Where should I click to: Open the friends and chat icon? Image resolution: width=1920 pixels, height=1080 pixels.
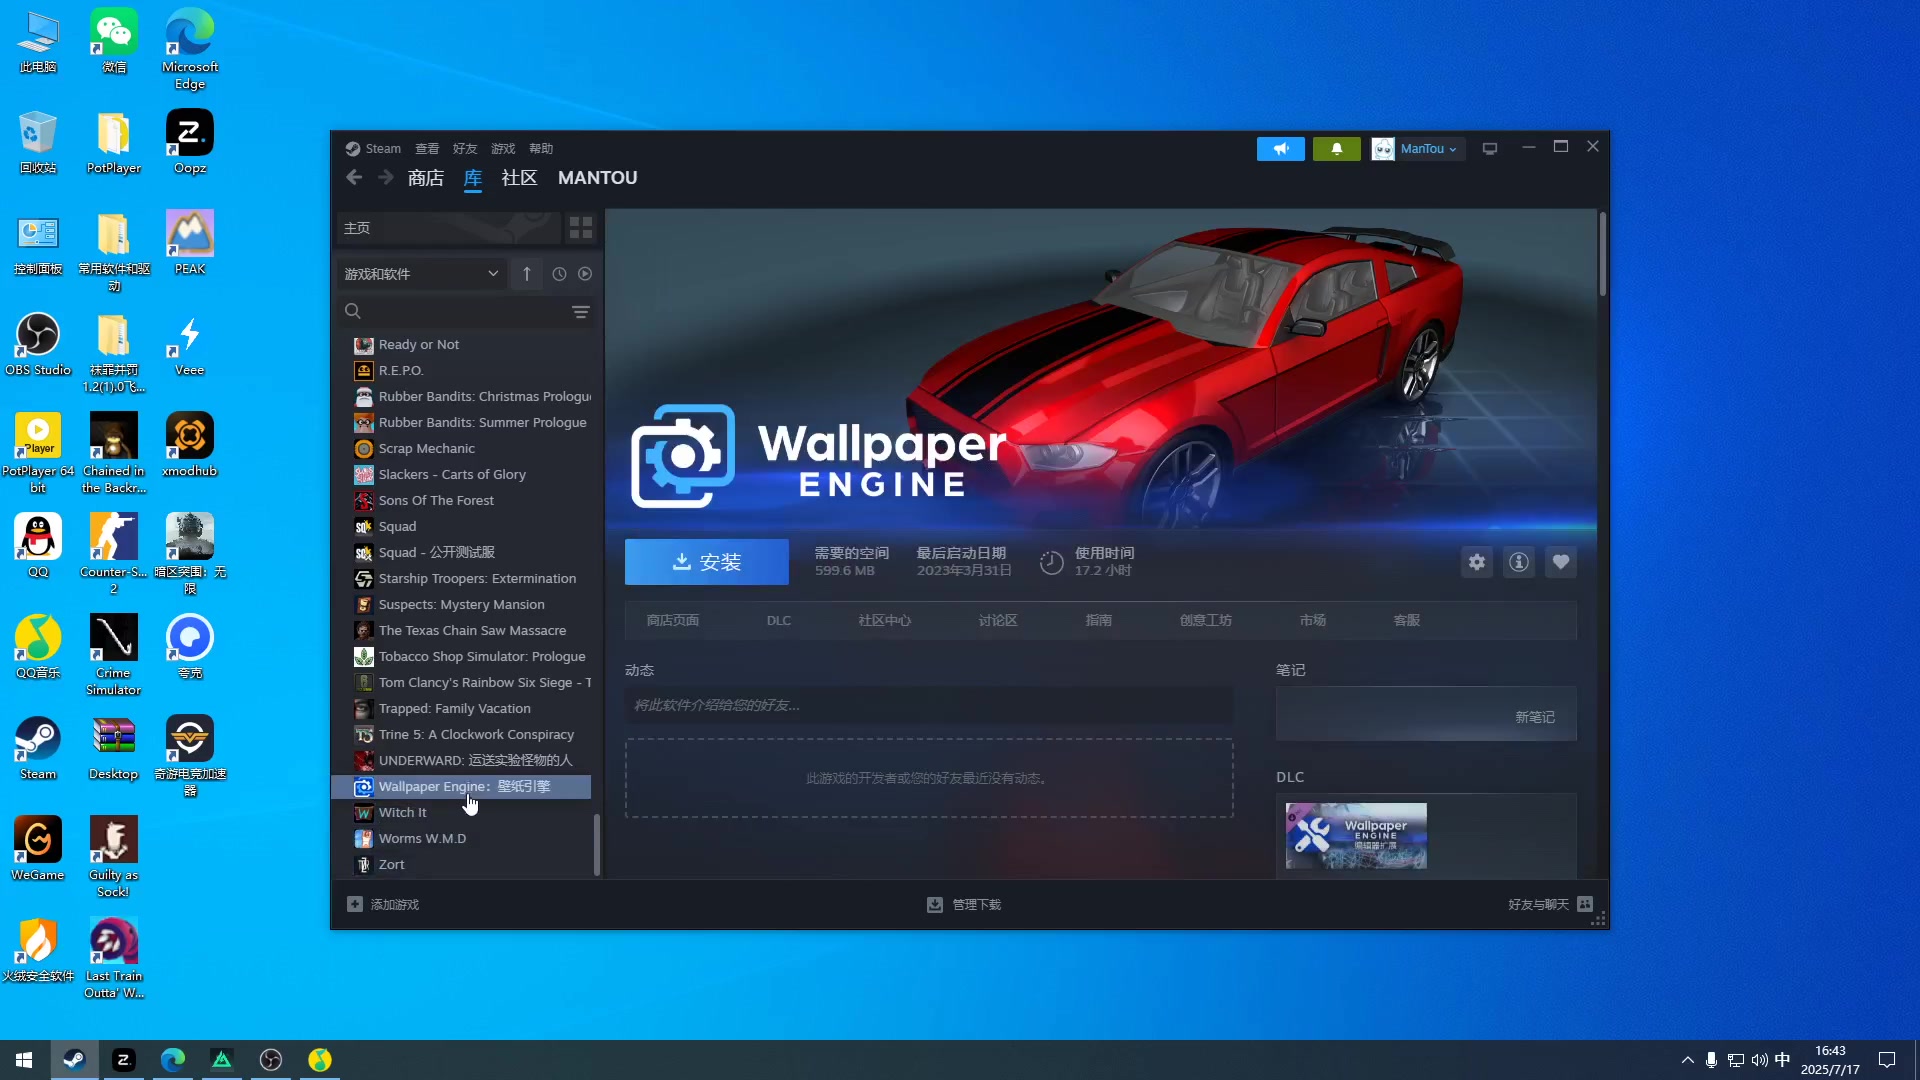tap(1585, 904)
